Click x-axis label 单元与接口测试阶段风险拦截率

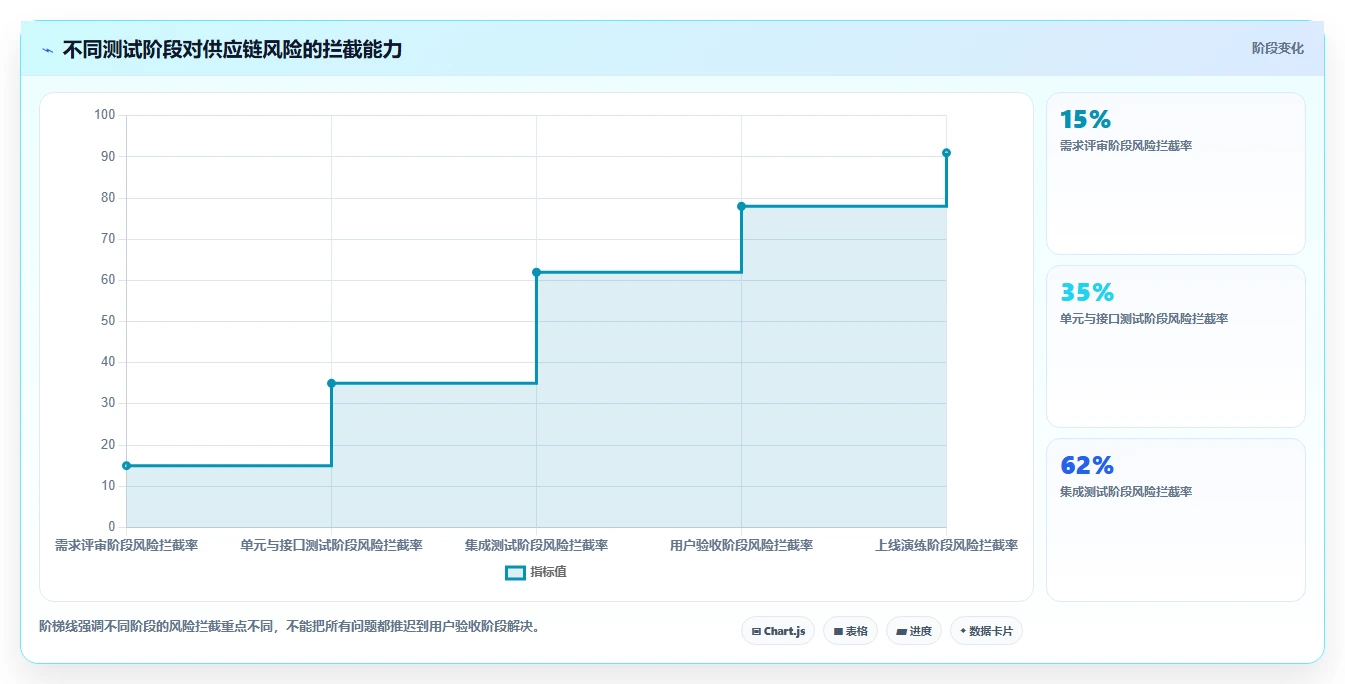coord(331,545)
